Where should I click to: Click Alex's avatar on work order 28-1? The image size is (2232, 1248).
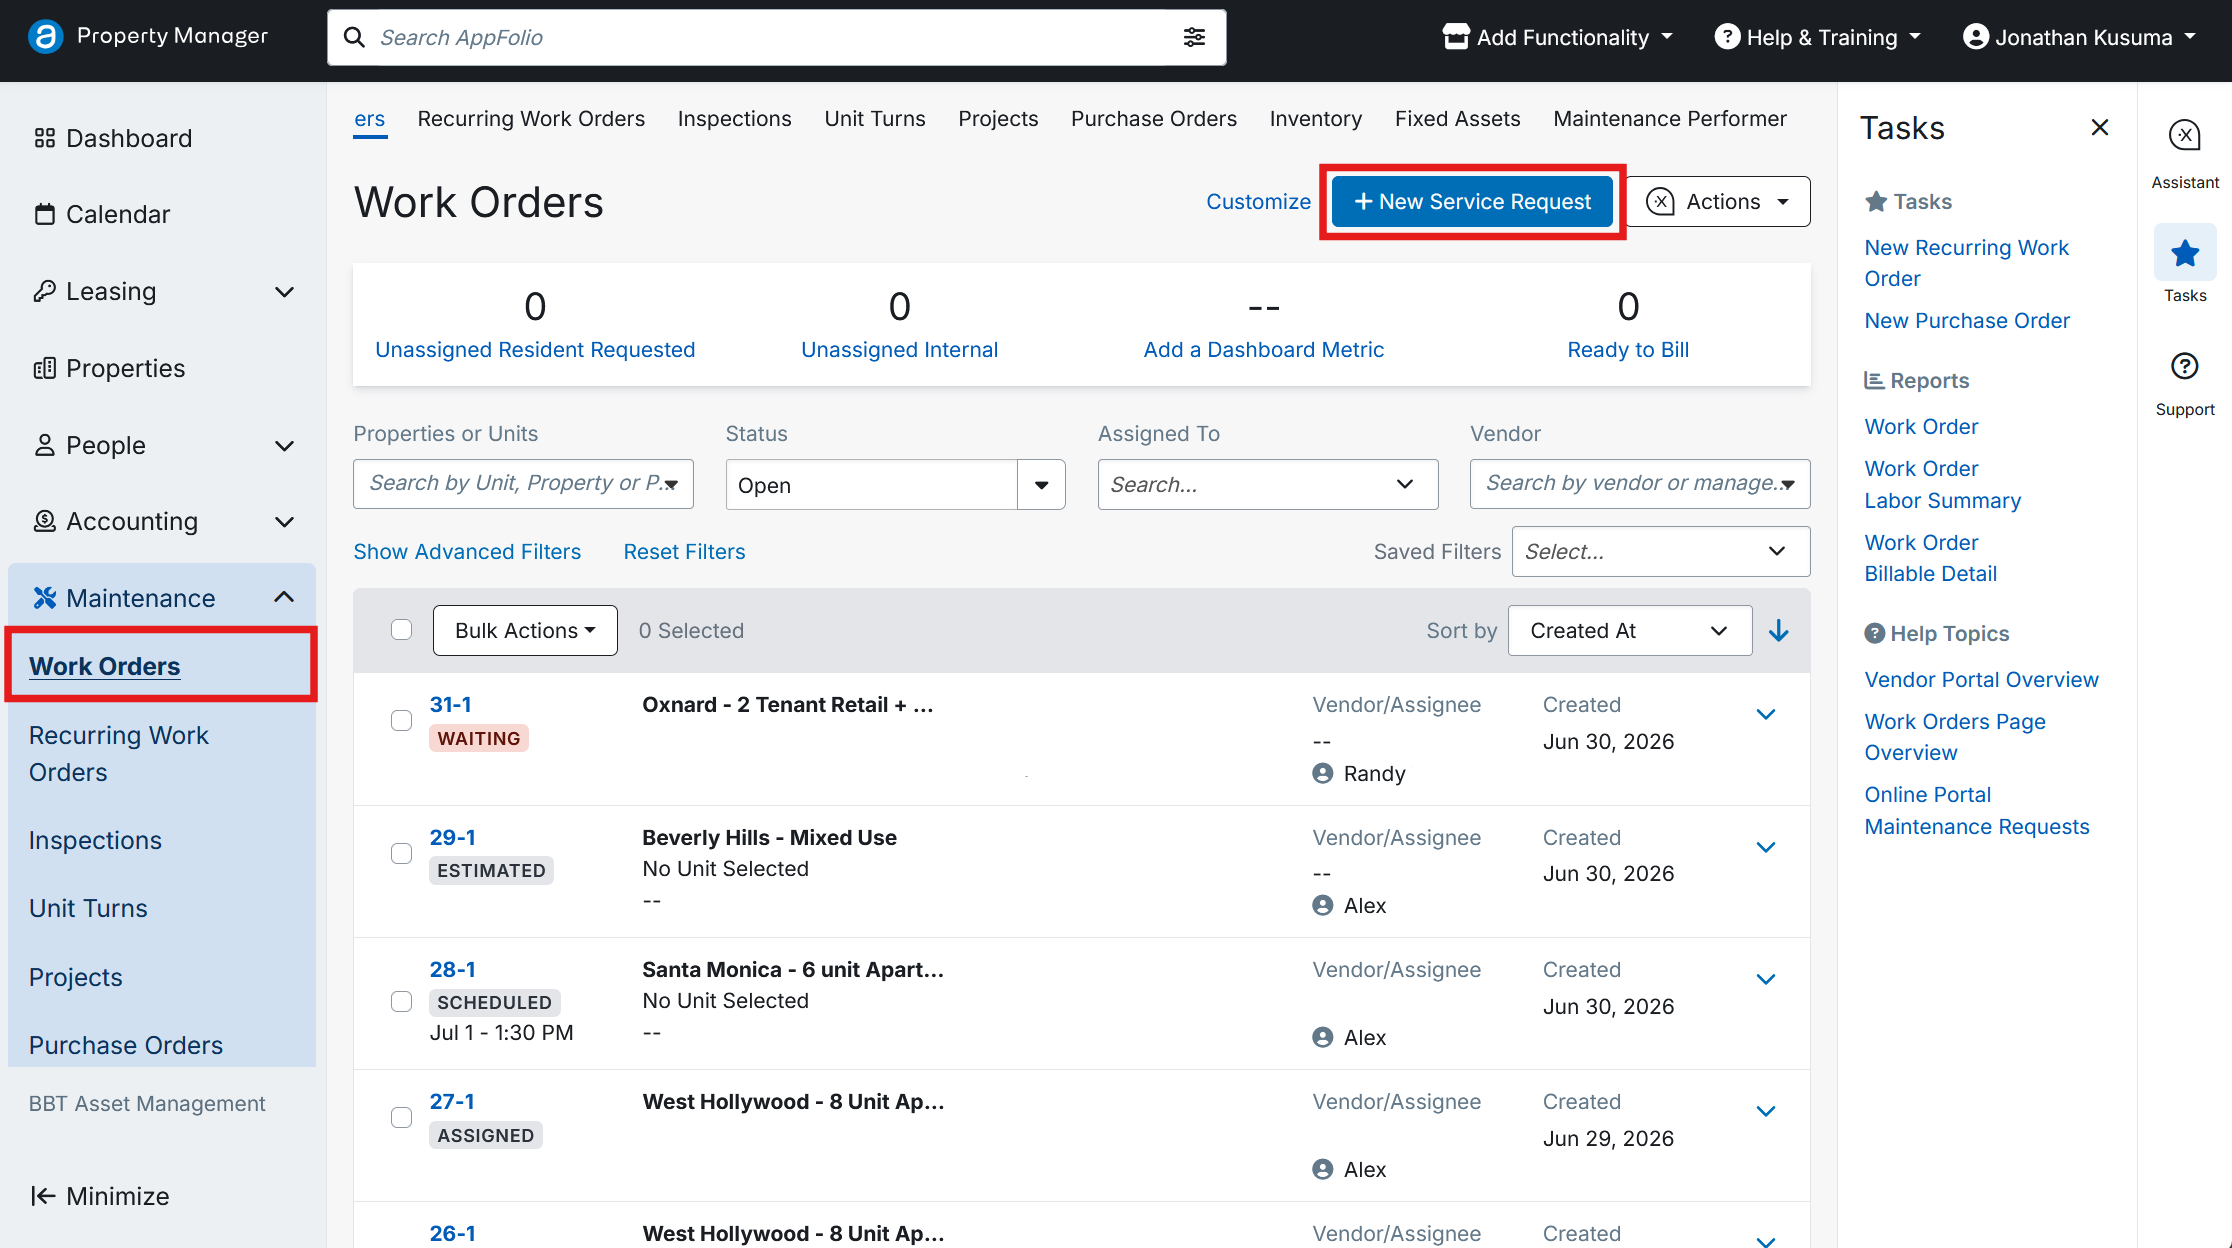pos(1322,1037)
